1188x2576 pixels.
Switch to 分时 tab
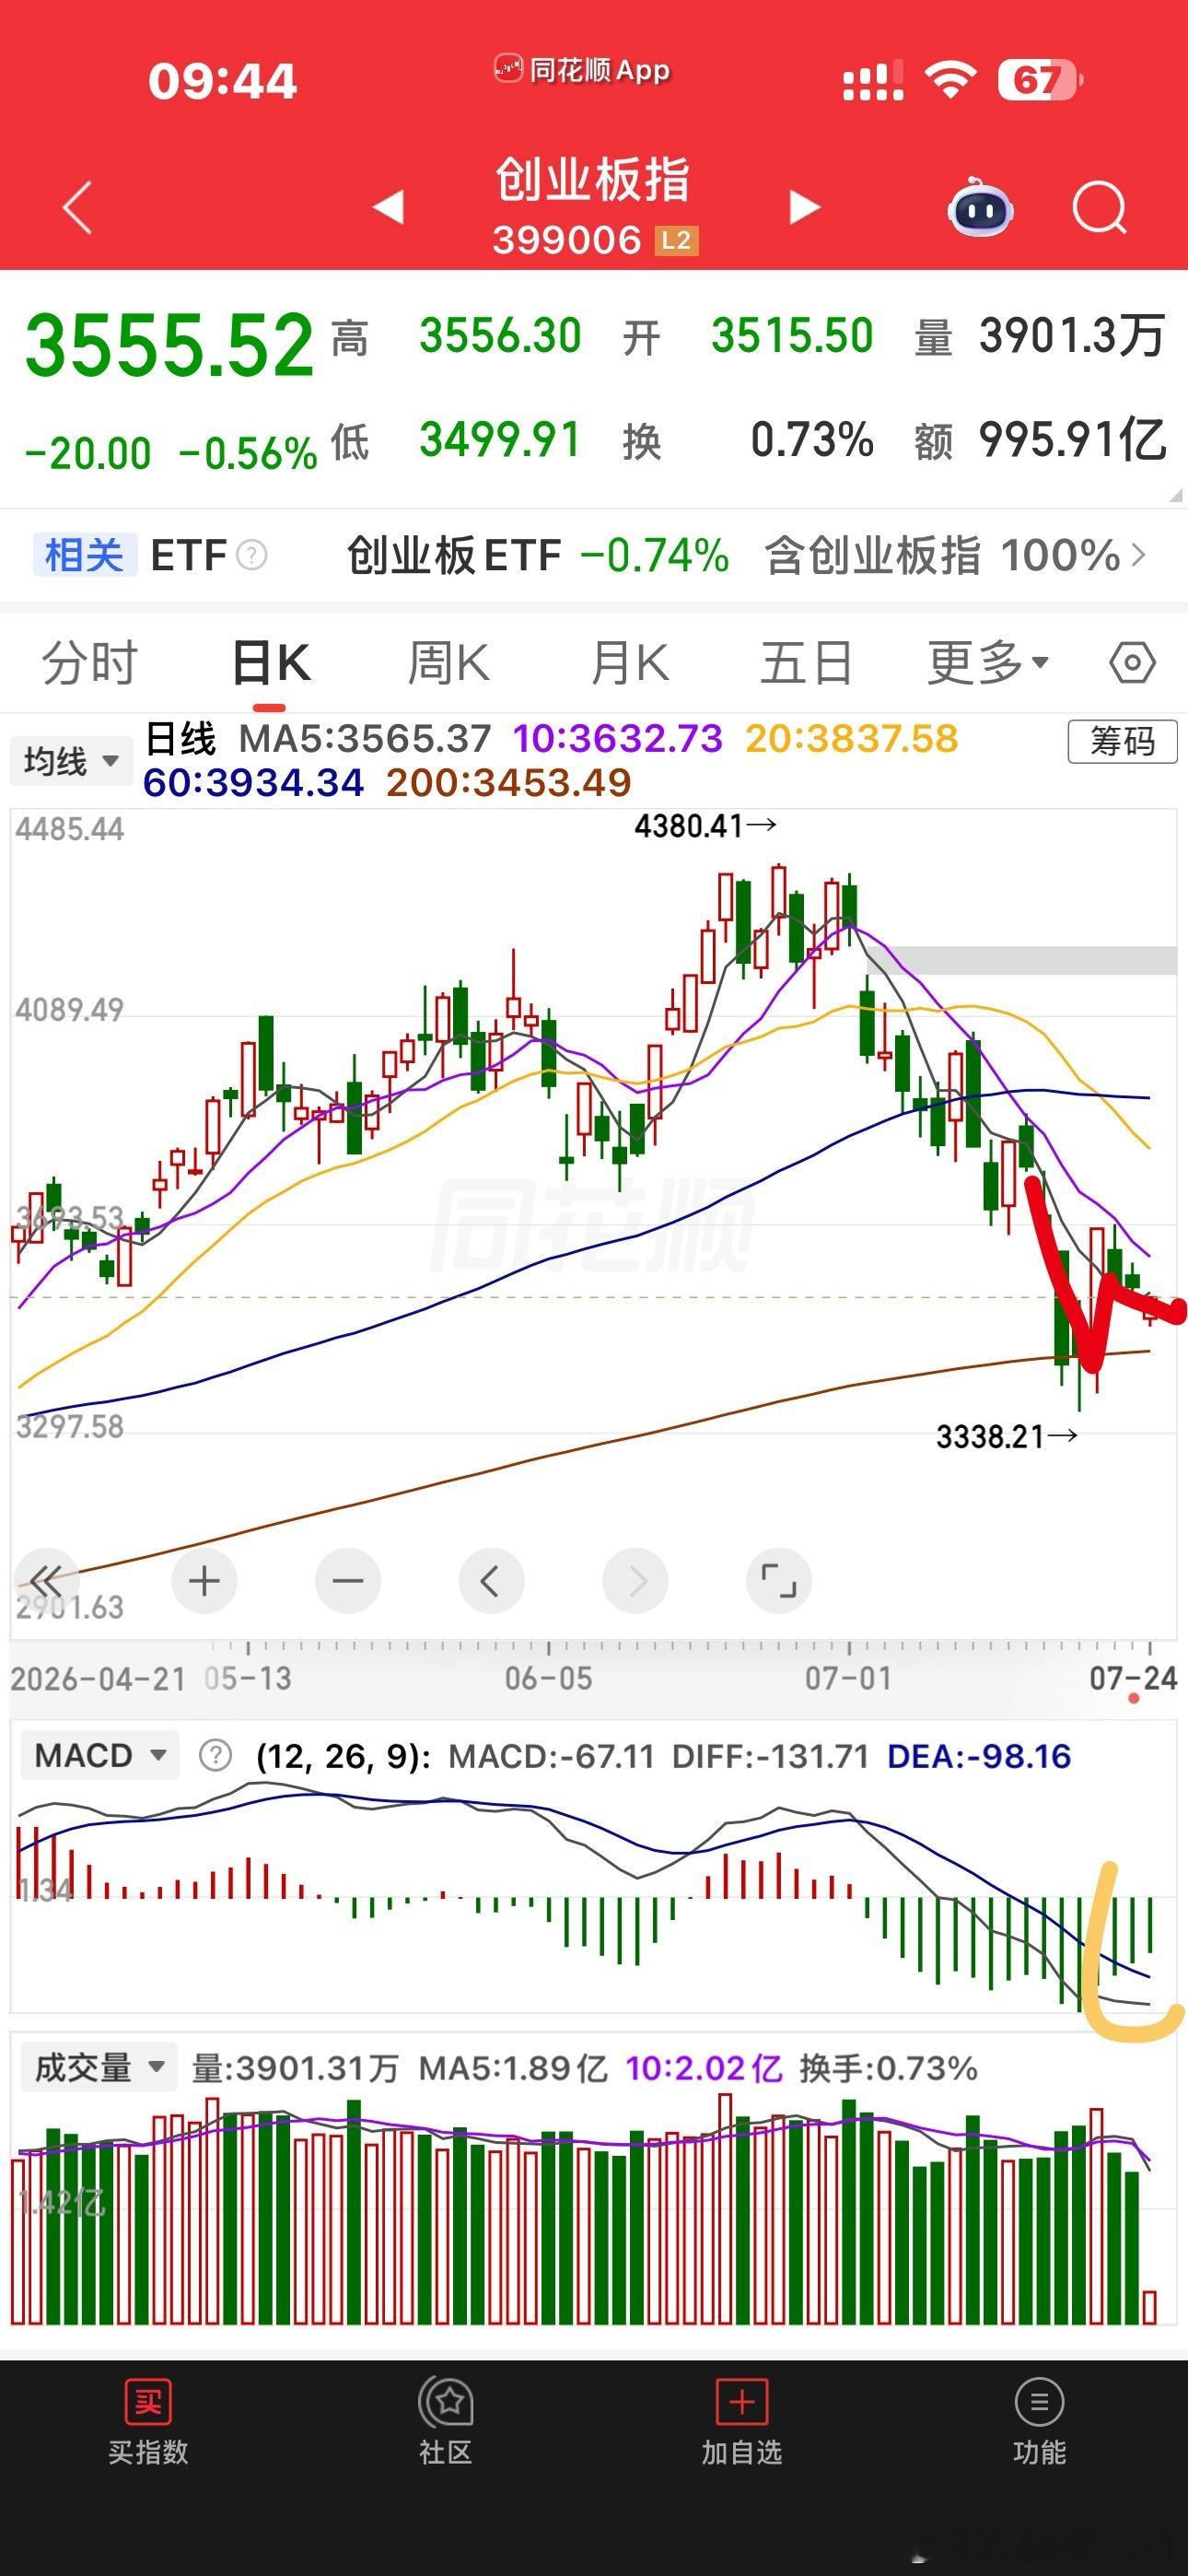tap(90, 662)
